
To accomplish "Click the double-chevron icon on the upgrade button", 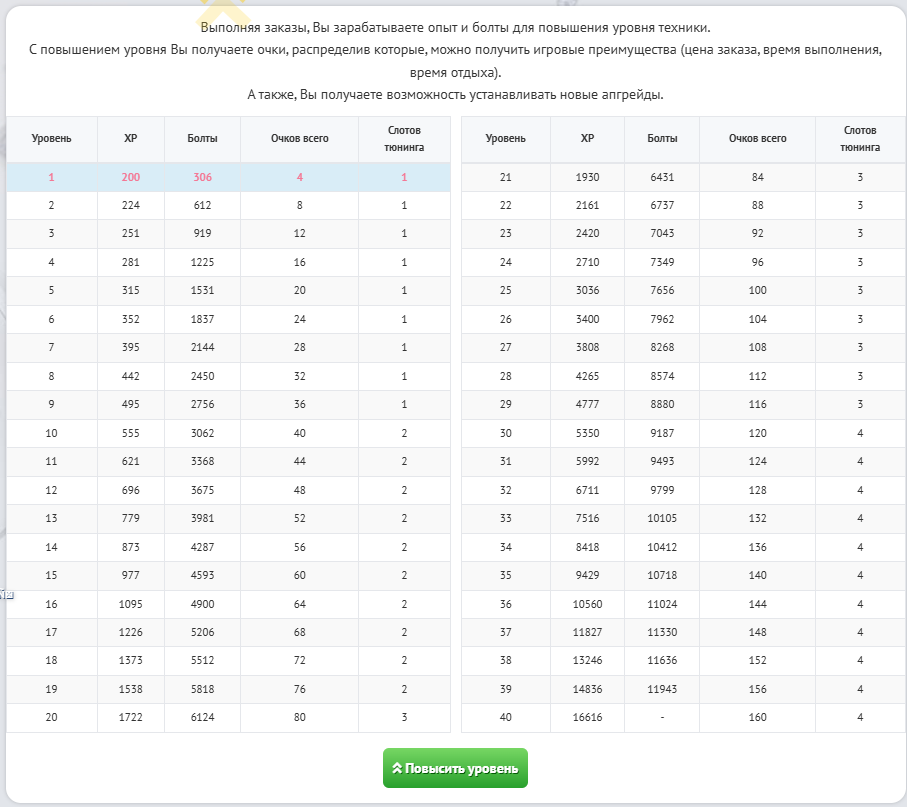I will (396, 768).
